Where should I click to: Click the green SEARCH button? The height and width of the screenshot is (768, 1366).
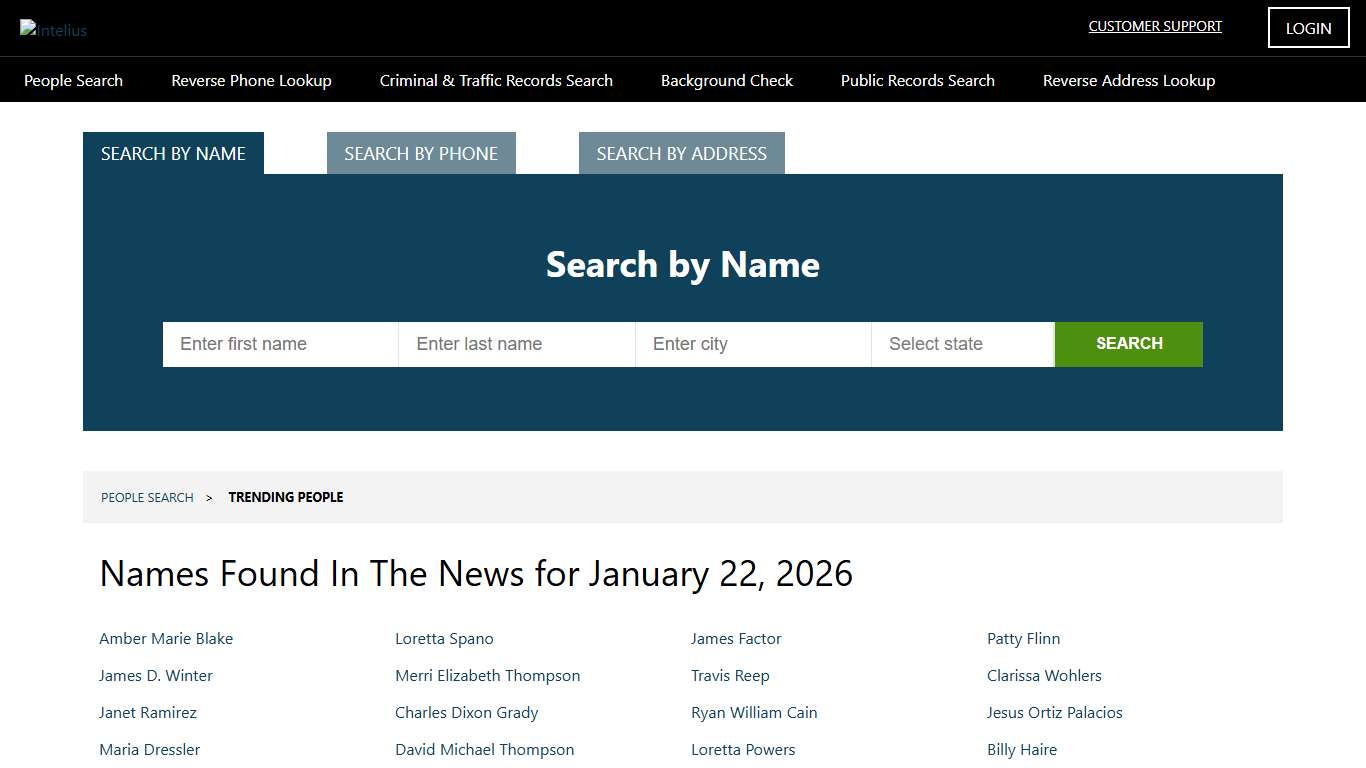[1128, 344]
